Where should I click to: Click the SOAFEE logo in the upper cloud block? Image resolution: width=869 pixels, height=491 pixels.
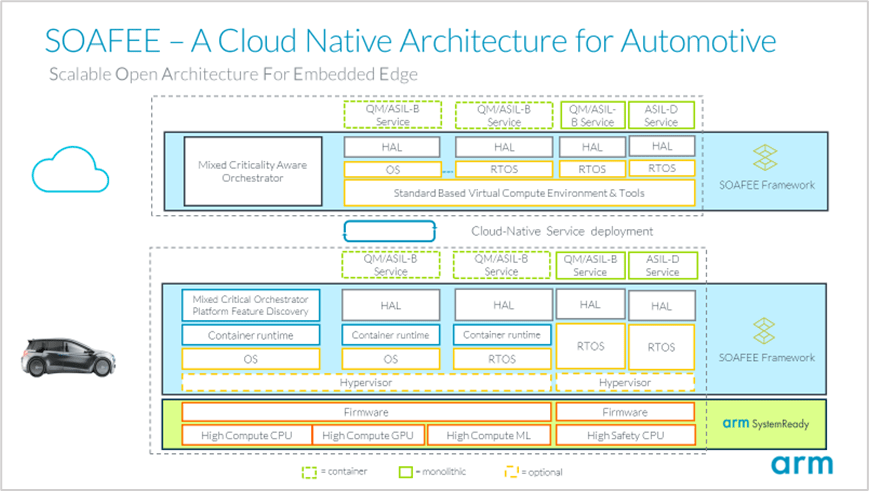[765, 158]
